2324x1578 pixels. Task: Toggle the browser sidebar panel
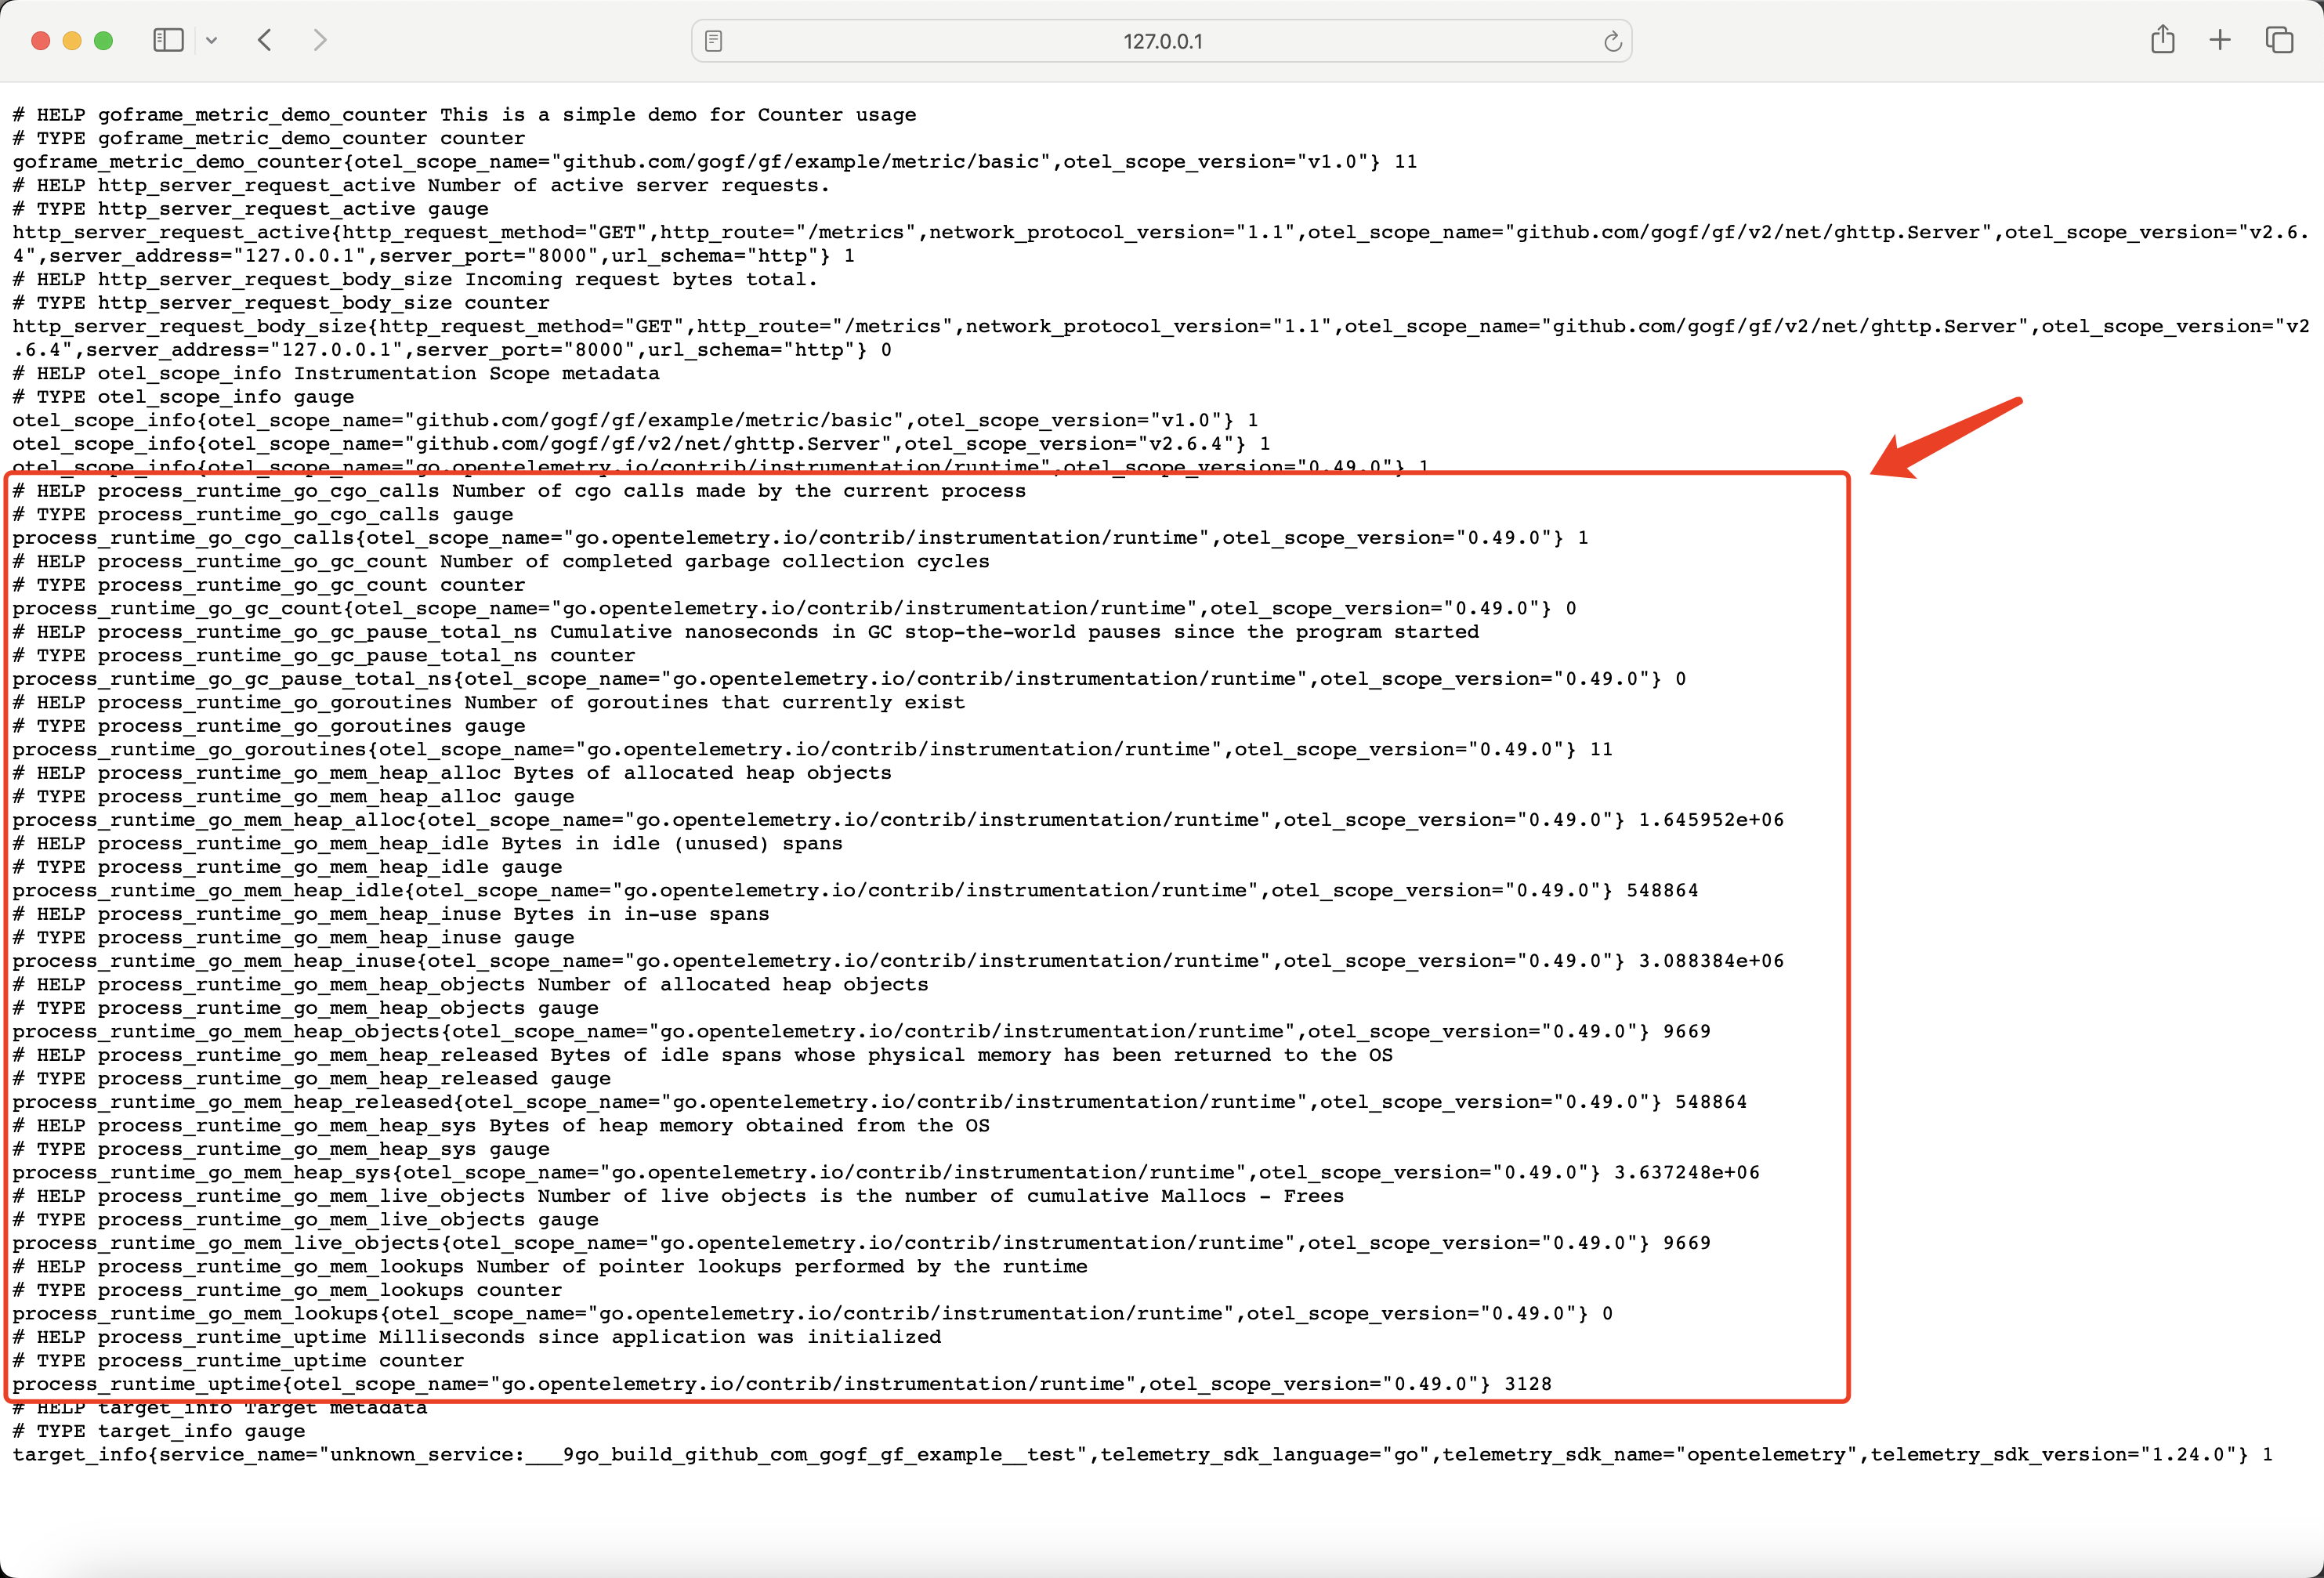(x=168, y=40)
